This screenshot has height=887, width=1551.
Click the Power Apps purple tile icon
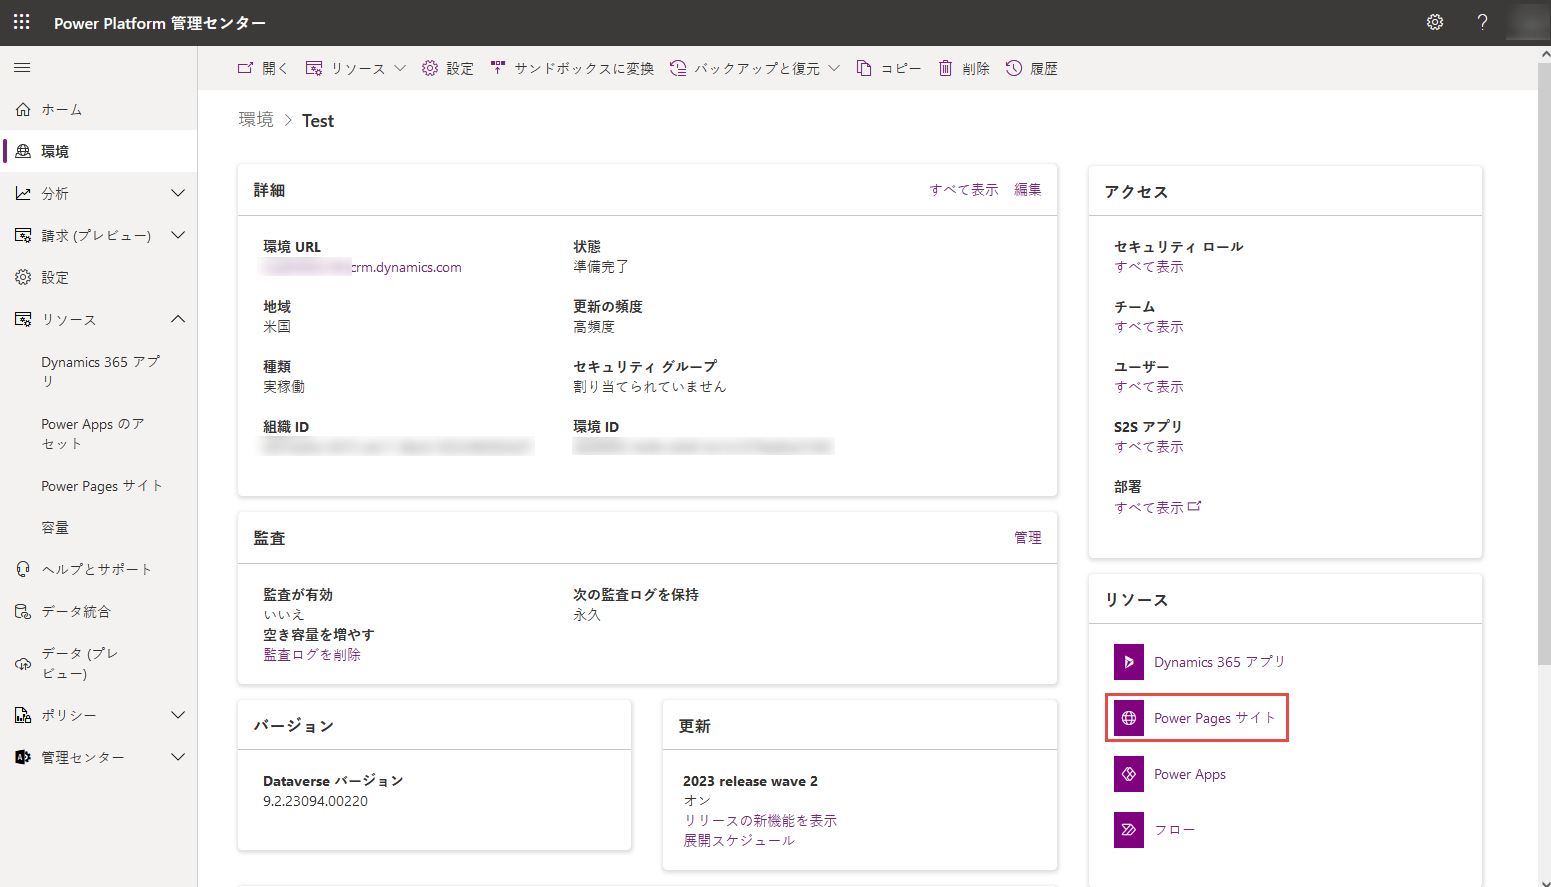coord(1129,774)
